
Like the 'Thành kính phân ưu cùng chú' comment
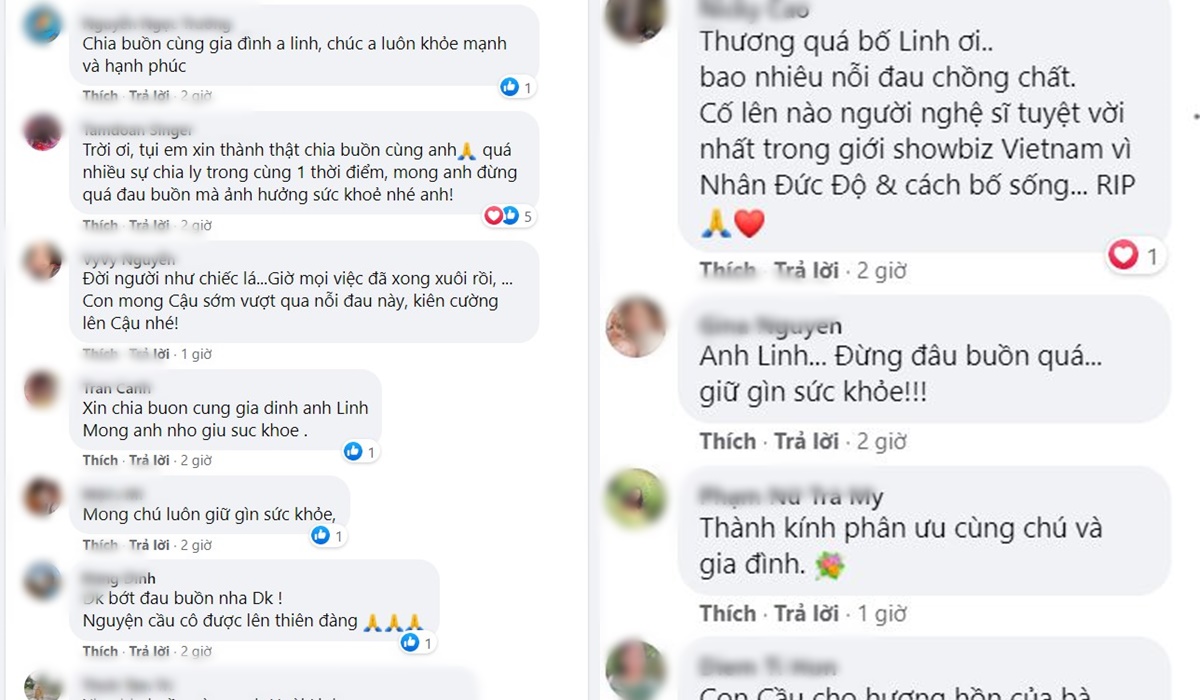(728, 612)
